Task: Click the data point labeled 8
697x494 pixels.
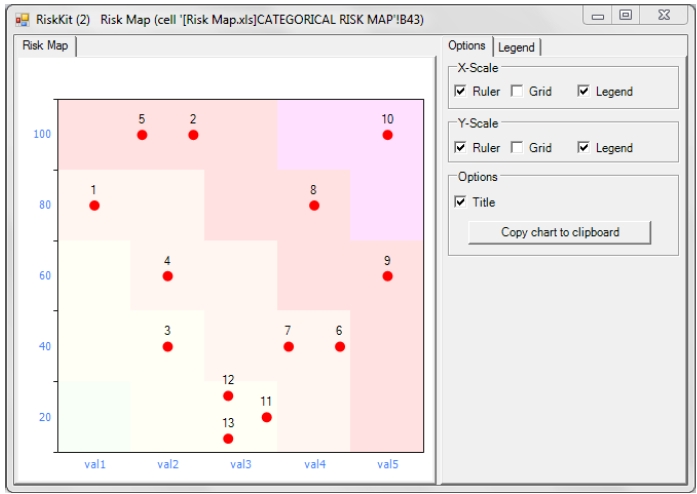Action: (314, 205)
